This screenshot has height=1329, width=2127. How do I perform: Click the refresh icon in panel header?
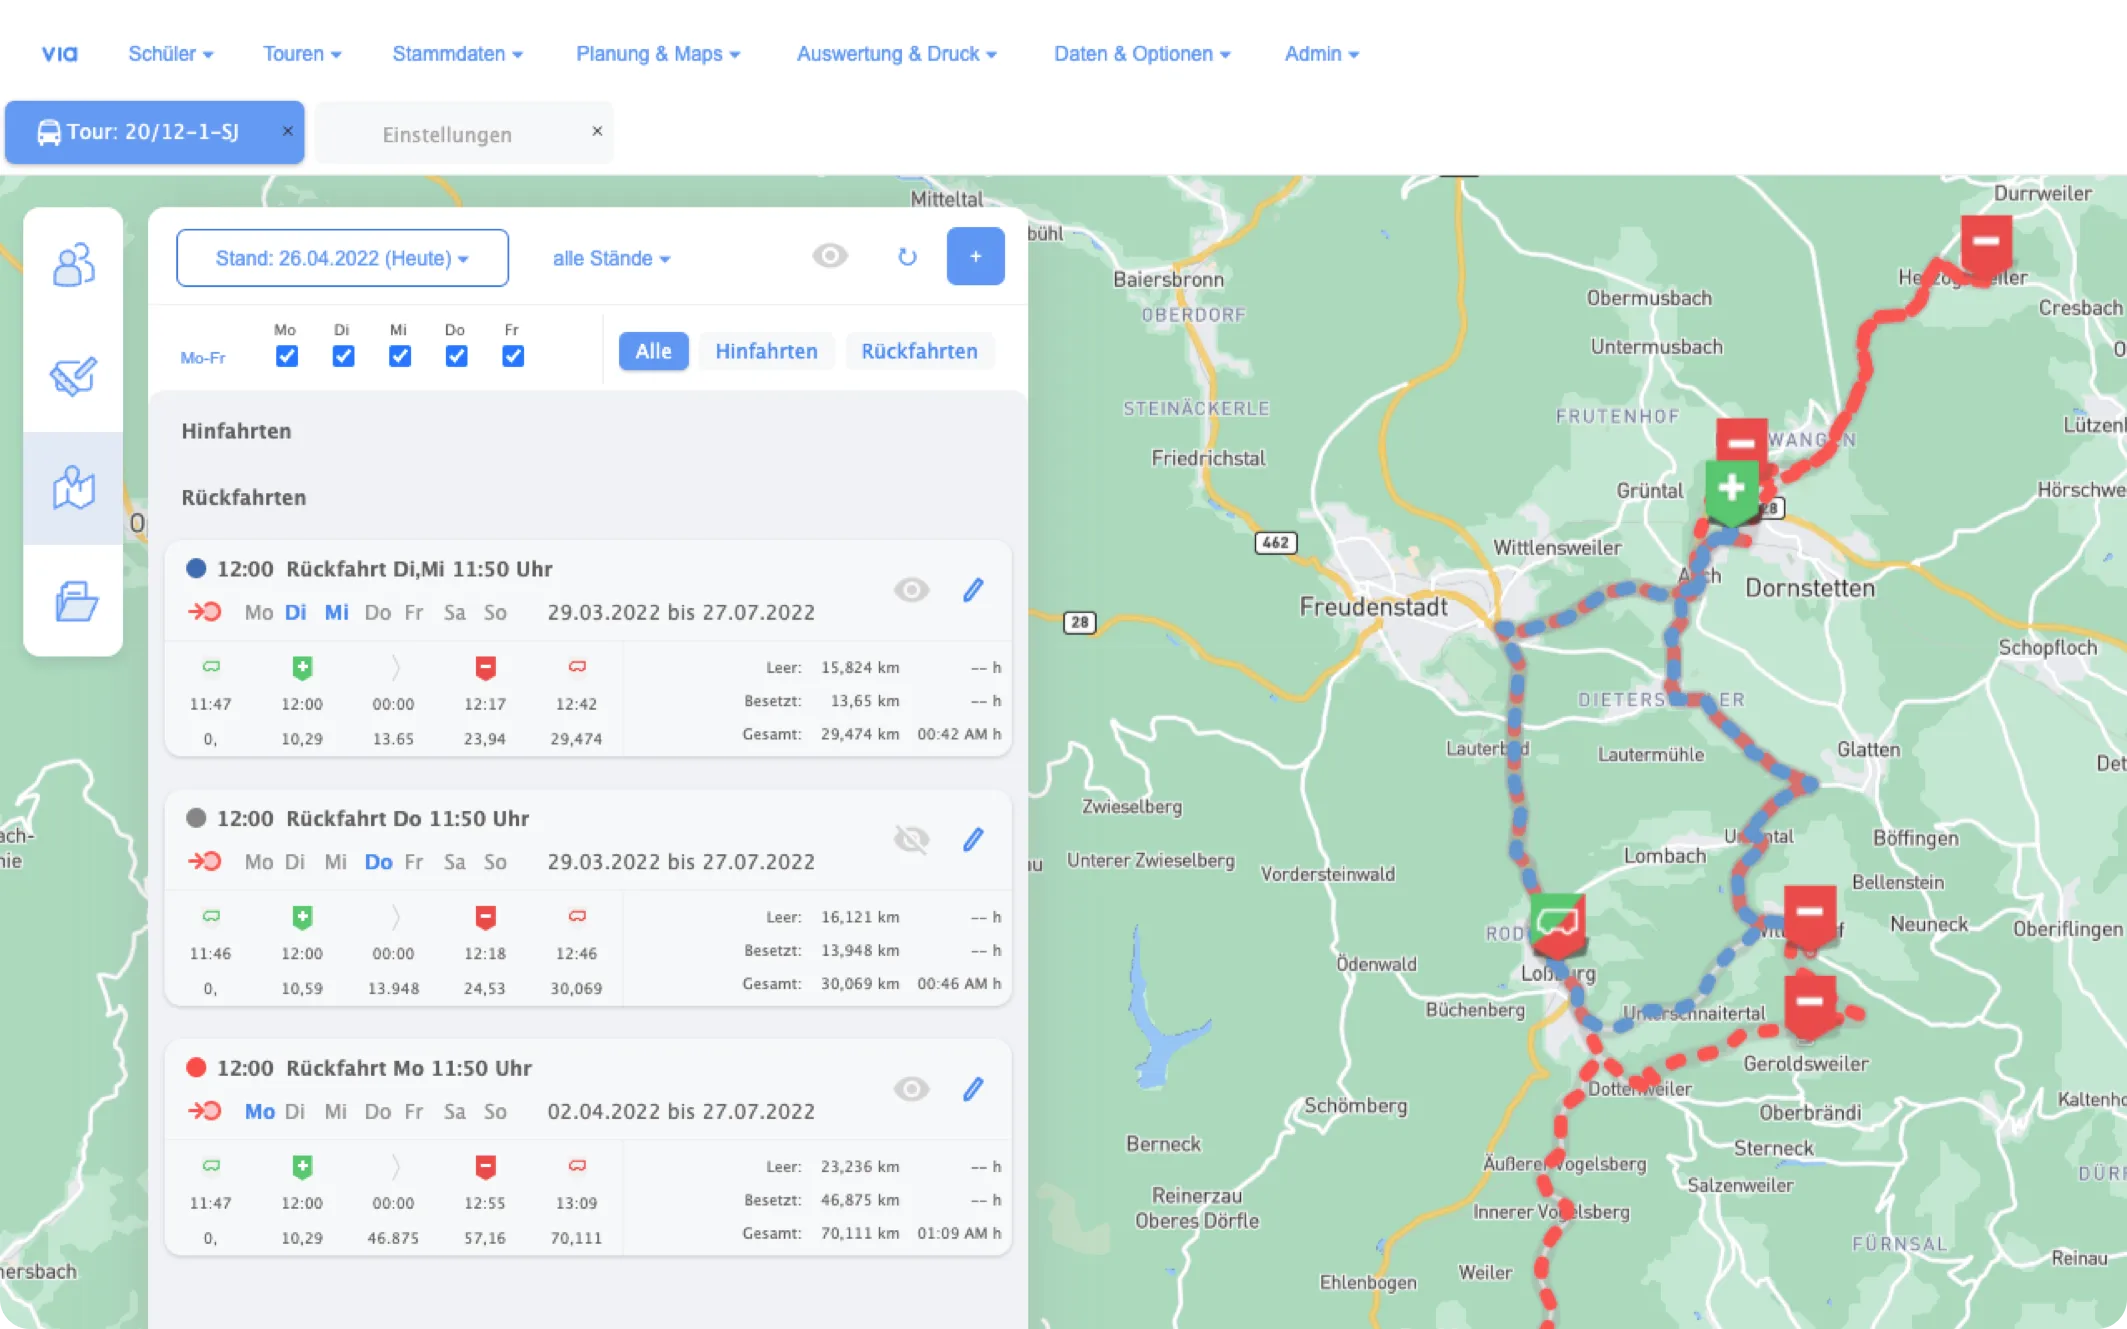pyautogui.click(x=907, y=257)
